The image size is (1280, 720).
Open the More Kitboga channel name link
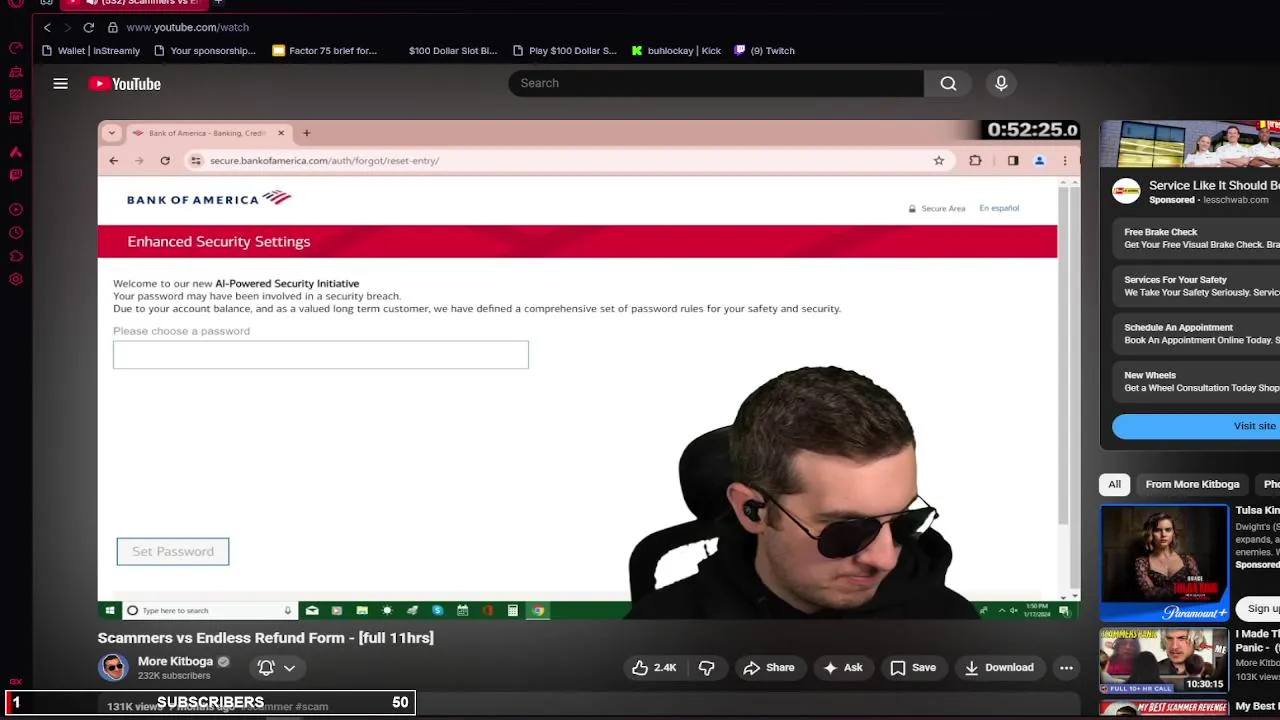click(175, 661)
